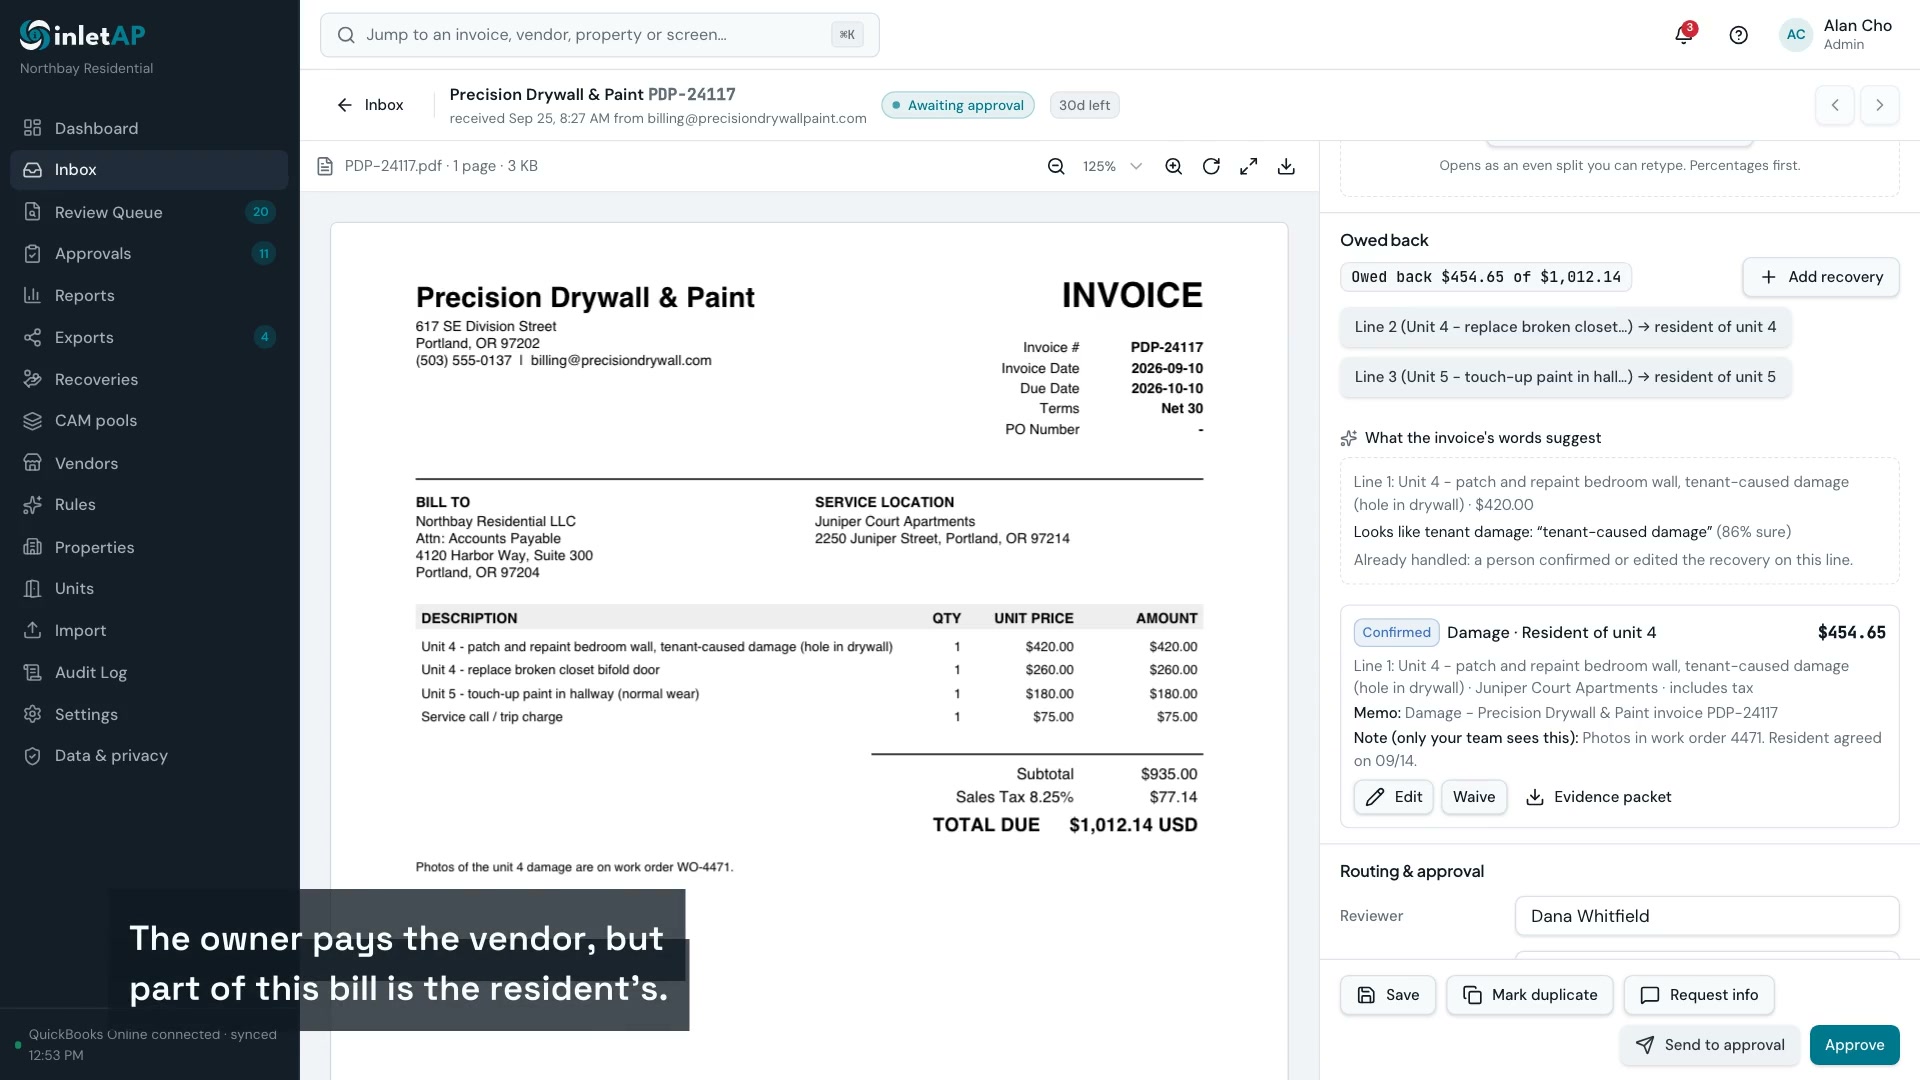Image resolution: width=1920 pixels, height=1080 pixels.
Task: Approve the invoice
Action: 1855,1045
